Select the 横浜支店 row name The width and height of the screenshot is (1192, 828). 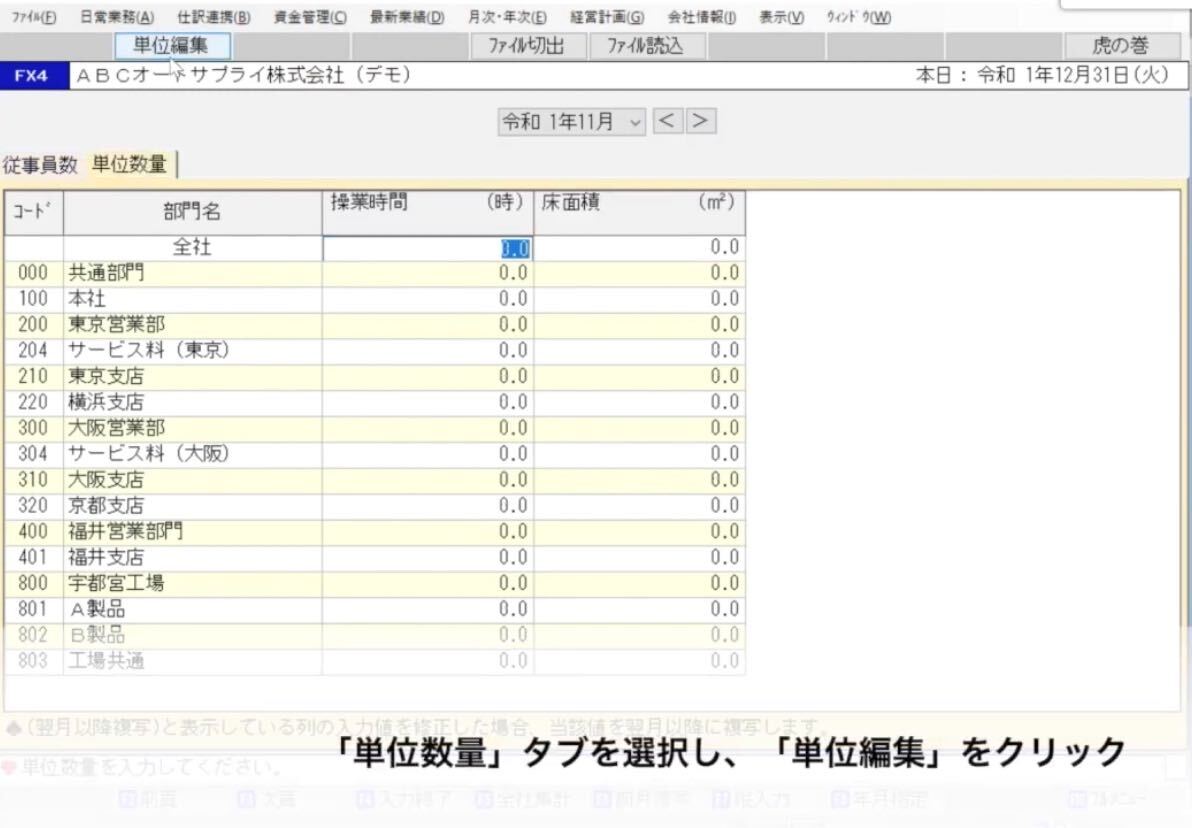point(192,403)
